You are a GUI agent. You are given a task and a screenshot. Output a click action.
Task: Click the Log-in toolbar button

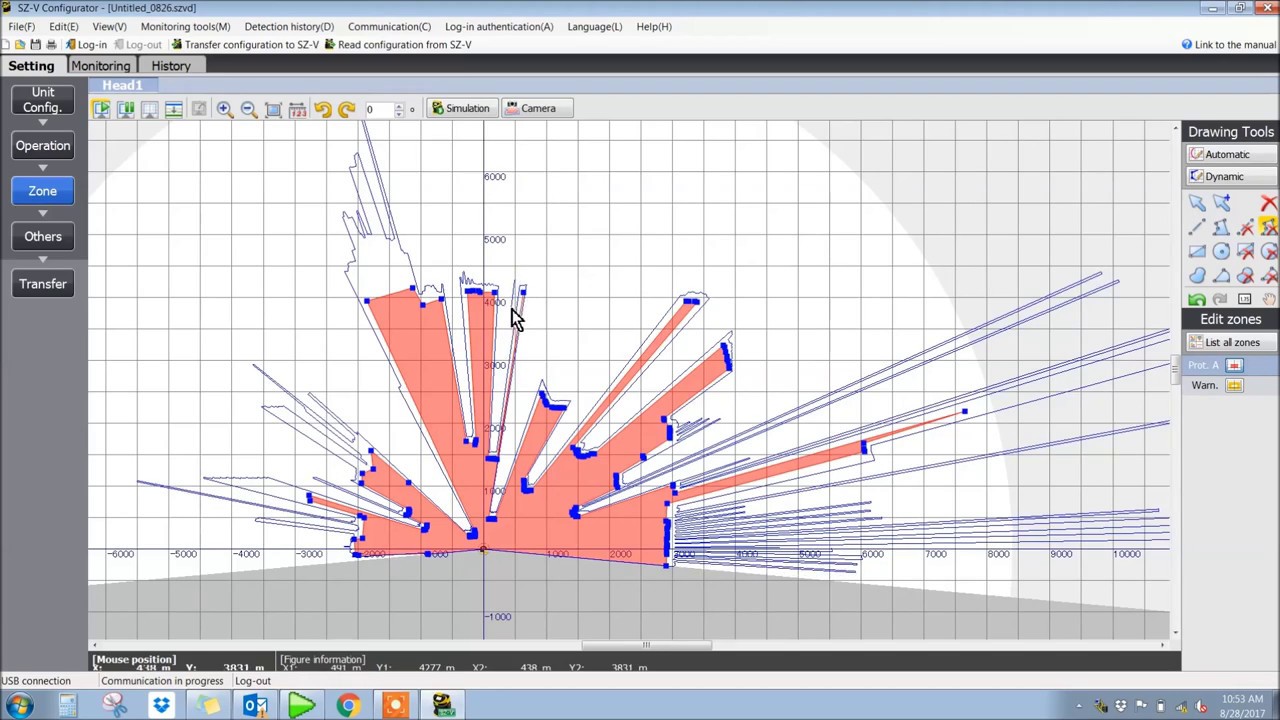point(86,45)
